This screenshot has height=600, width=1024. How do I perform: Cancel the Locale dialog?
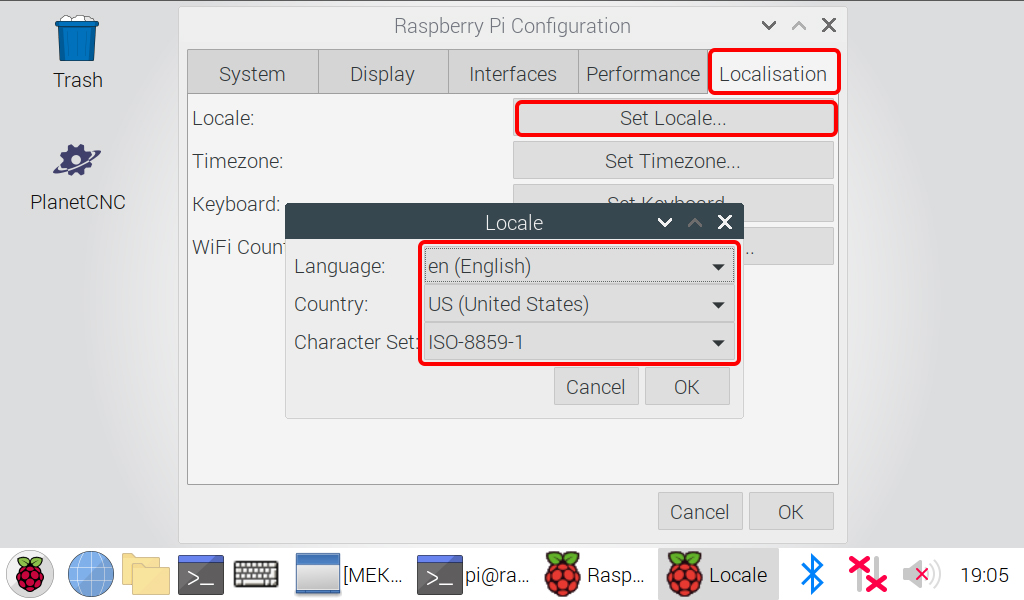(596, 387)
